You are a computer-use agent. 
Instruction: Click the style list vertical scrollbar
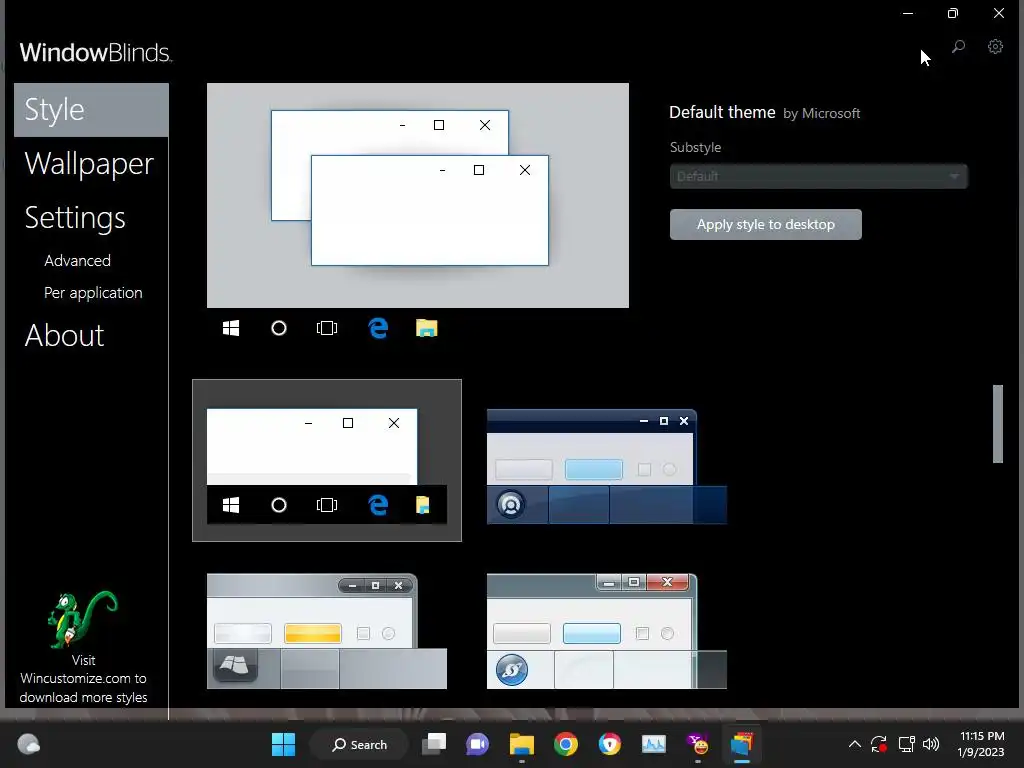click(x=997, y=424)
